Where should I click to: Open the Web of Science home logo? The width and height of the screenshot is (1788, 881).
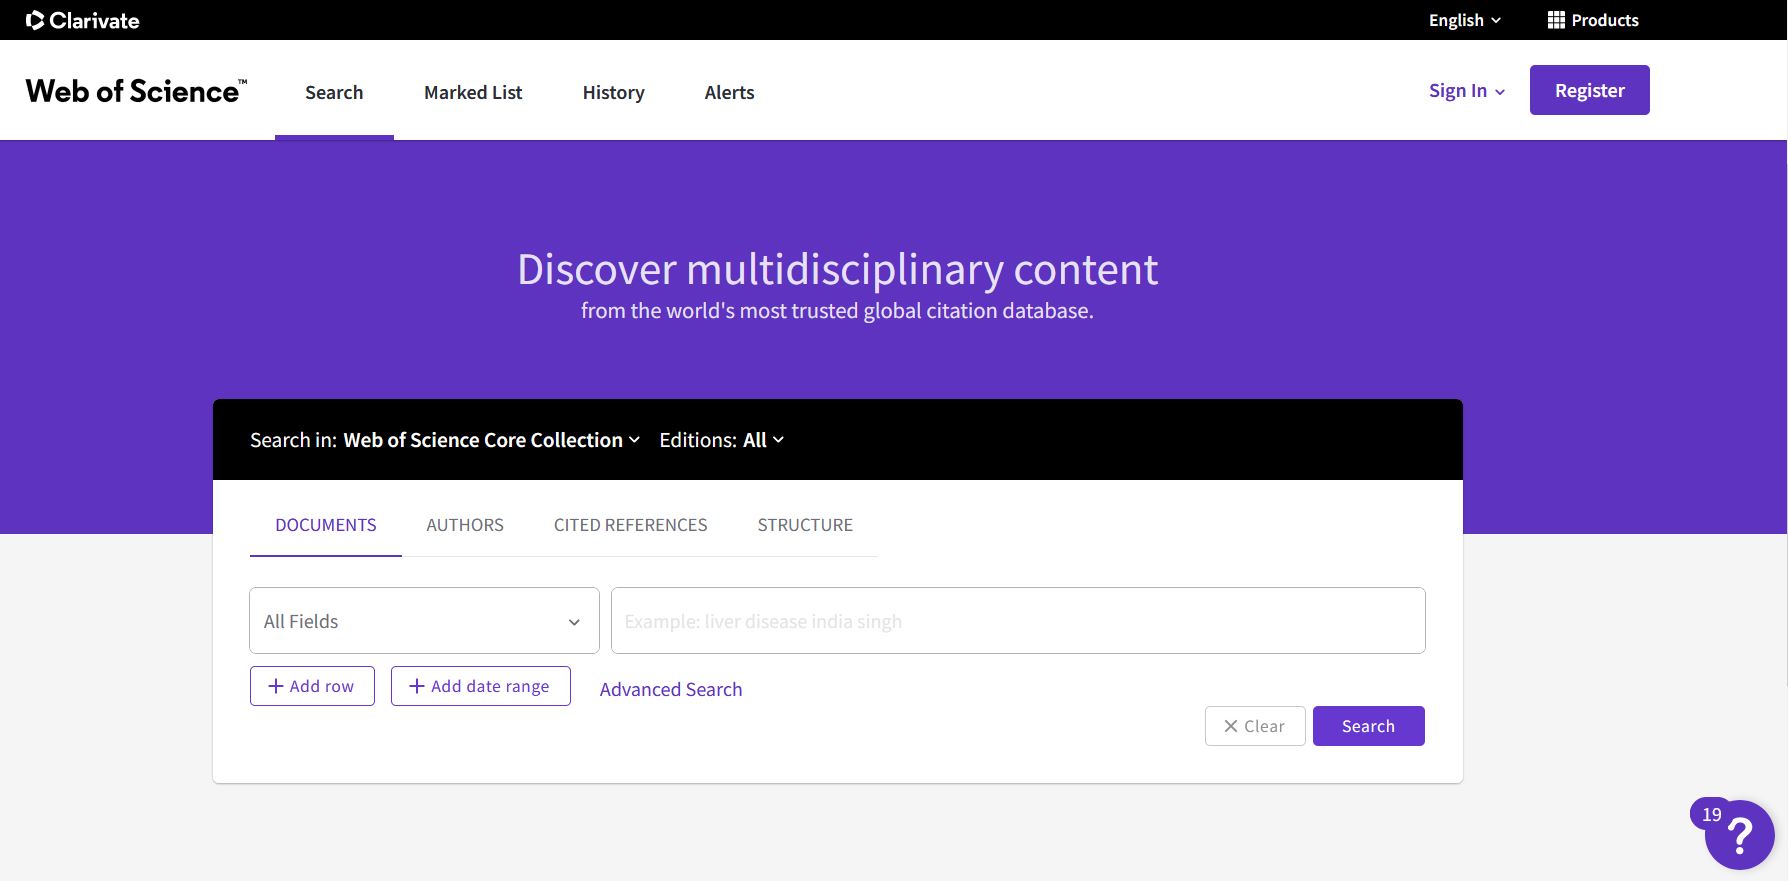(136, 91)
